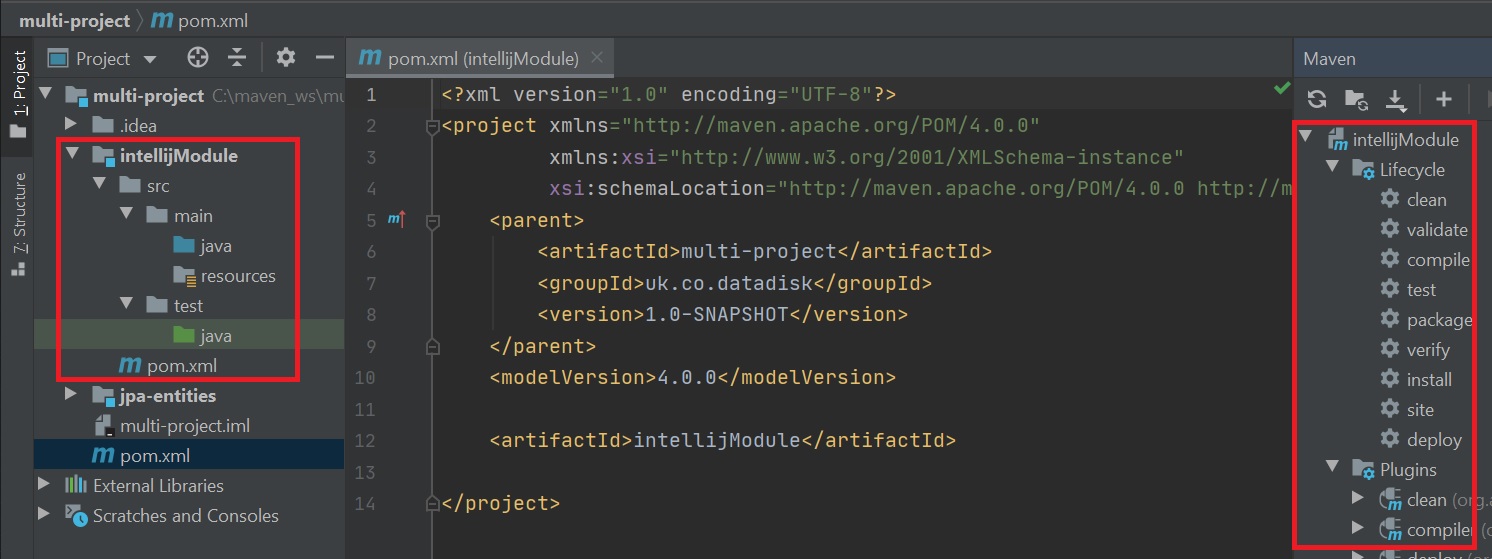Click the Collapse All icon in Project panel
Viewport: 1492px width, 559px height.
click(237, 58)
